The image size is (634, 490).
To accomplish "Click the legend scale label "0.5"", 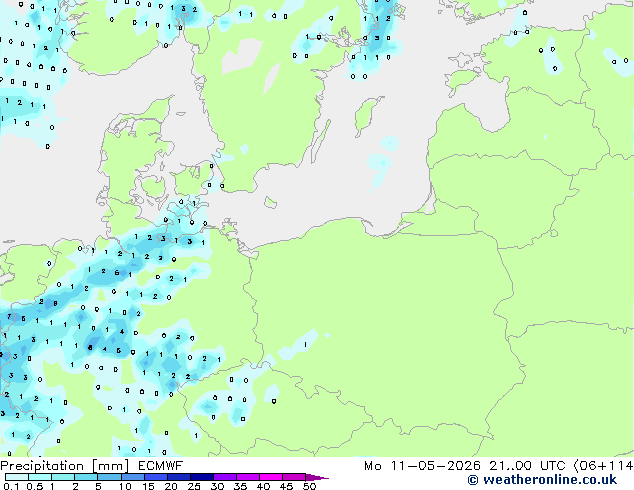I will pos(35,486).
